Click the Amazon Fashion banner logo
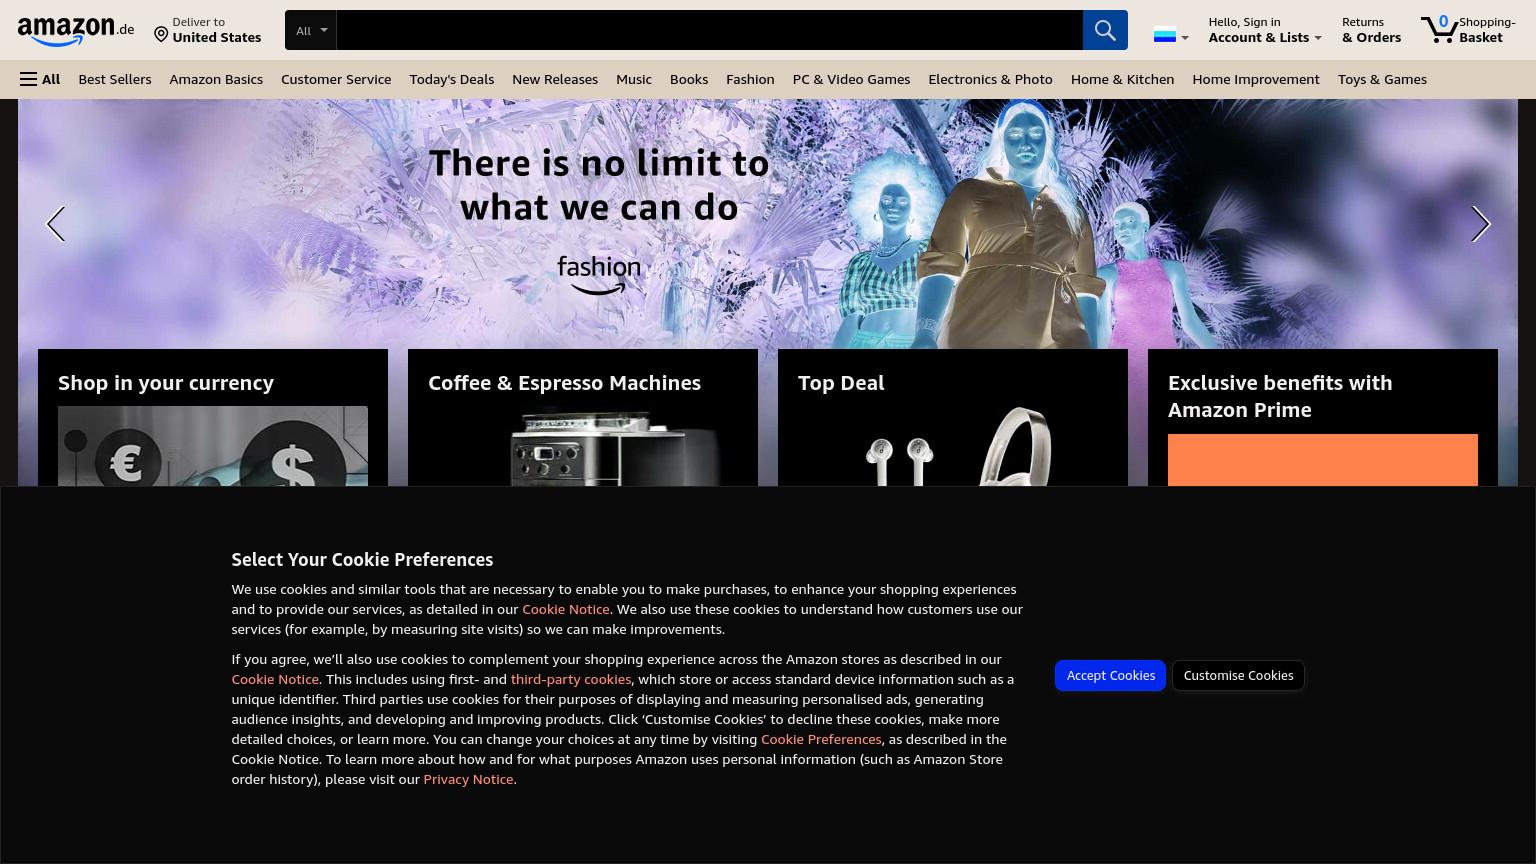The image size is (1536, 864). (x=599, y=275)
